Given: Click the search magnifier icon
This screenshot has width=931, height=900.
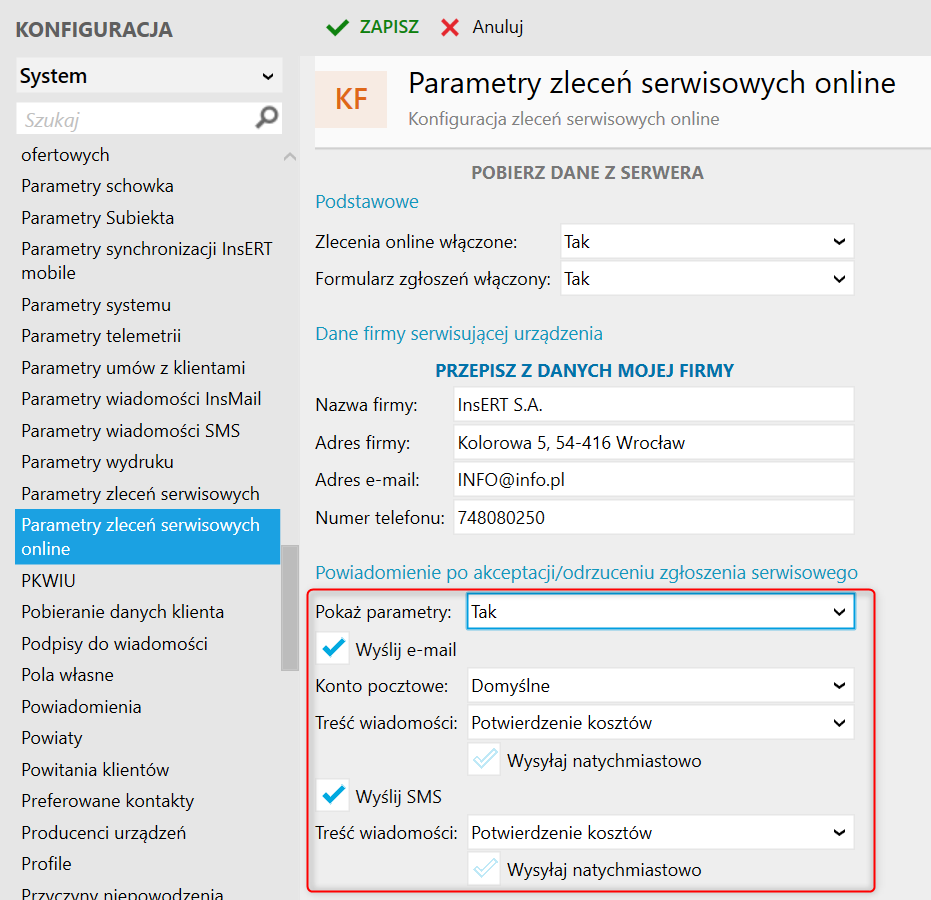Looking at the screenshot, I should [x=267, y=118].
